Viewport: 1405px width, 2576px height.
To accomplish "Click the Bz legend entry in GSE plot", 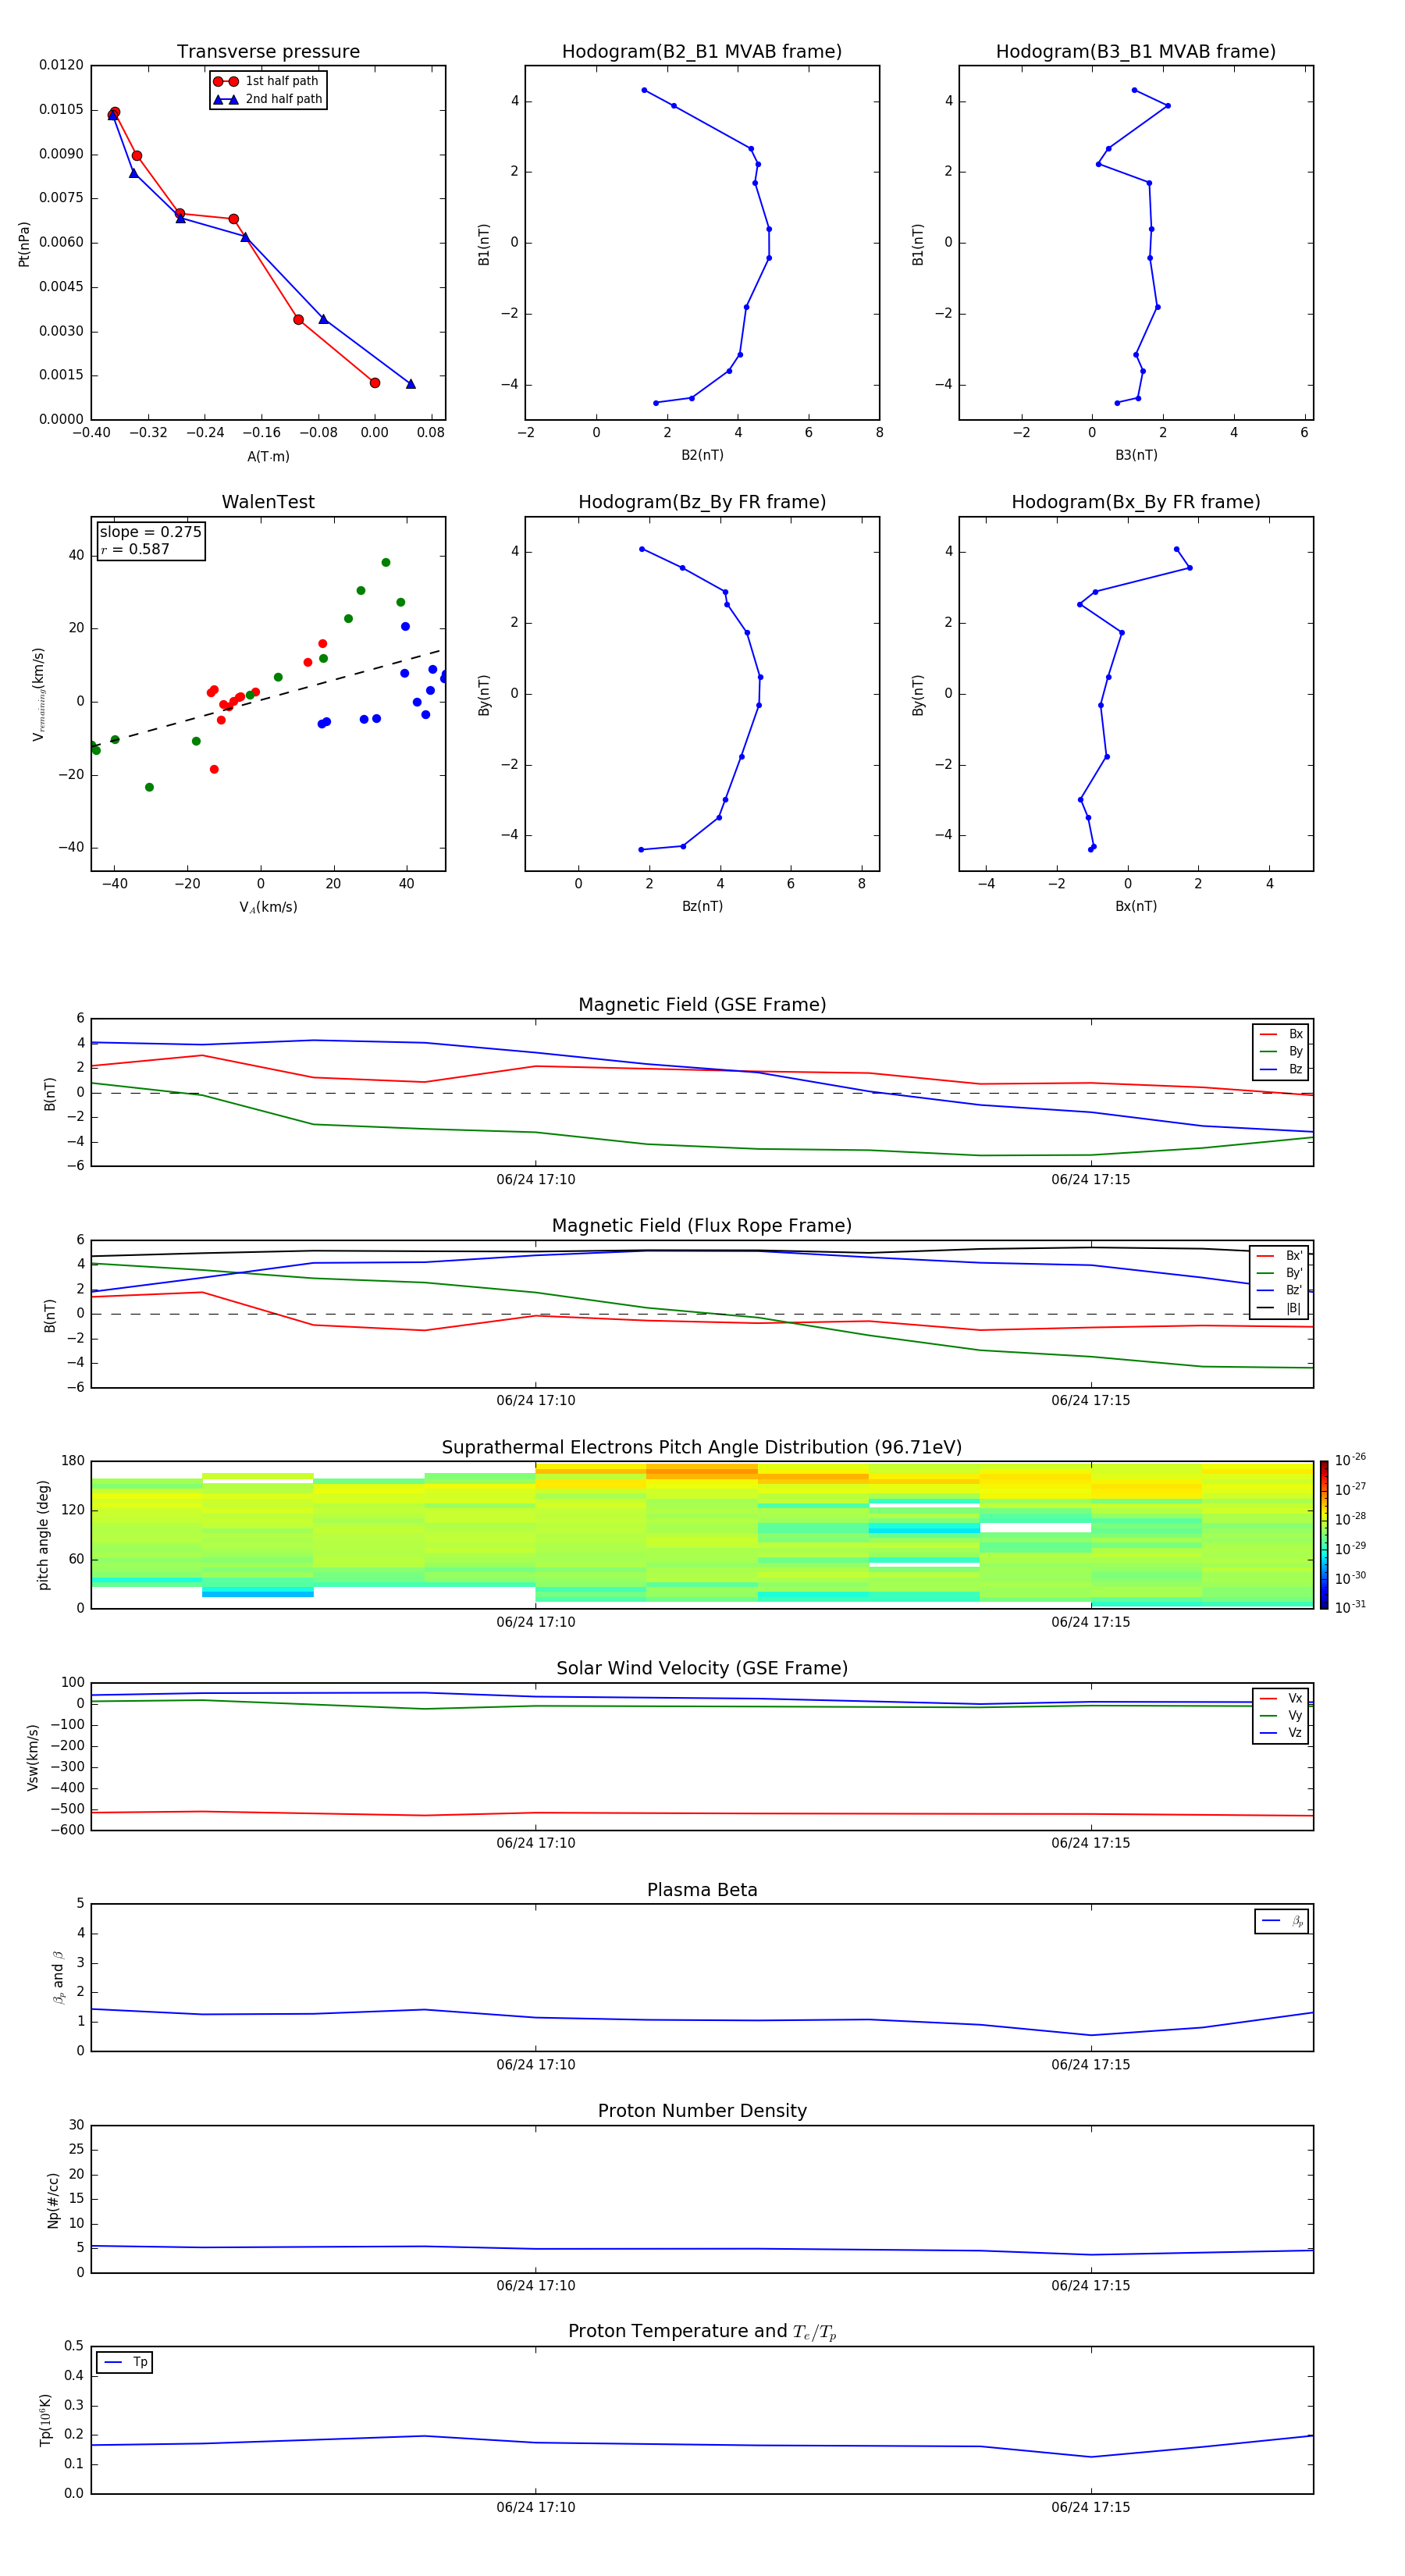I will point(1281,1069).
